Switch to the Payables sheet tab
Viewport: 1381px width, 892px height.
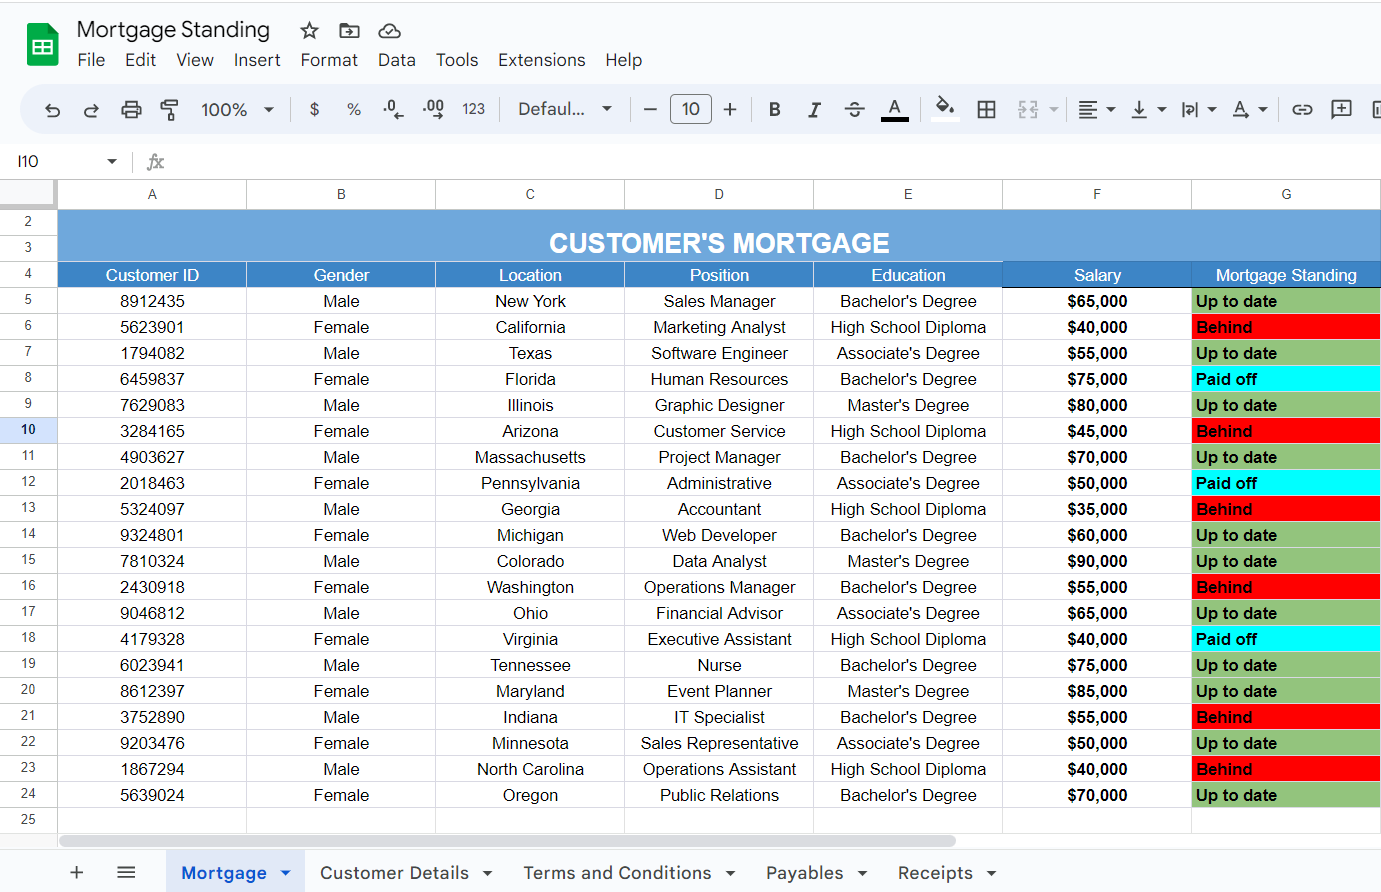(x=804, y=873)
